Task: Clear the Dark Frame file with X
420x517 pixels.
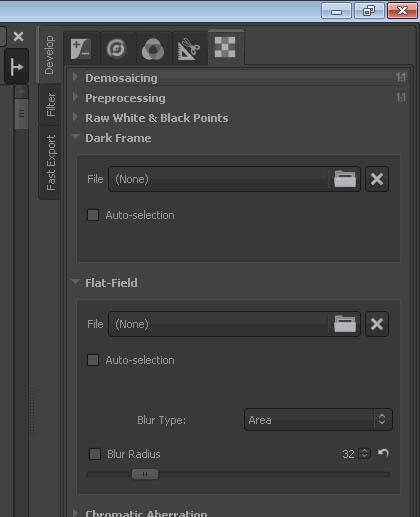Action: [377, 179]
